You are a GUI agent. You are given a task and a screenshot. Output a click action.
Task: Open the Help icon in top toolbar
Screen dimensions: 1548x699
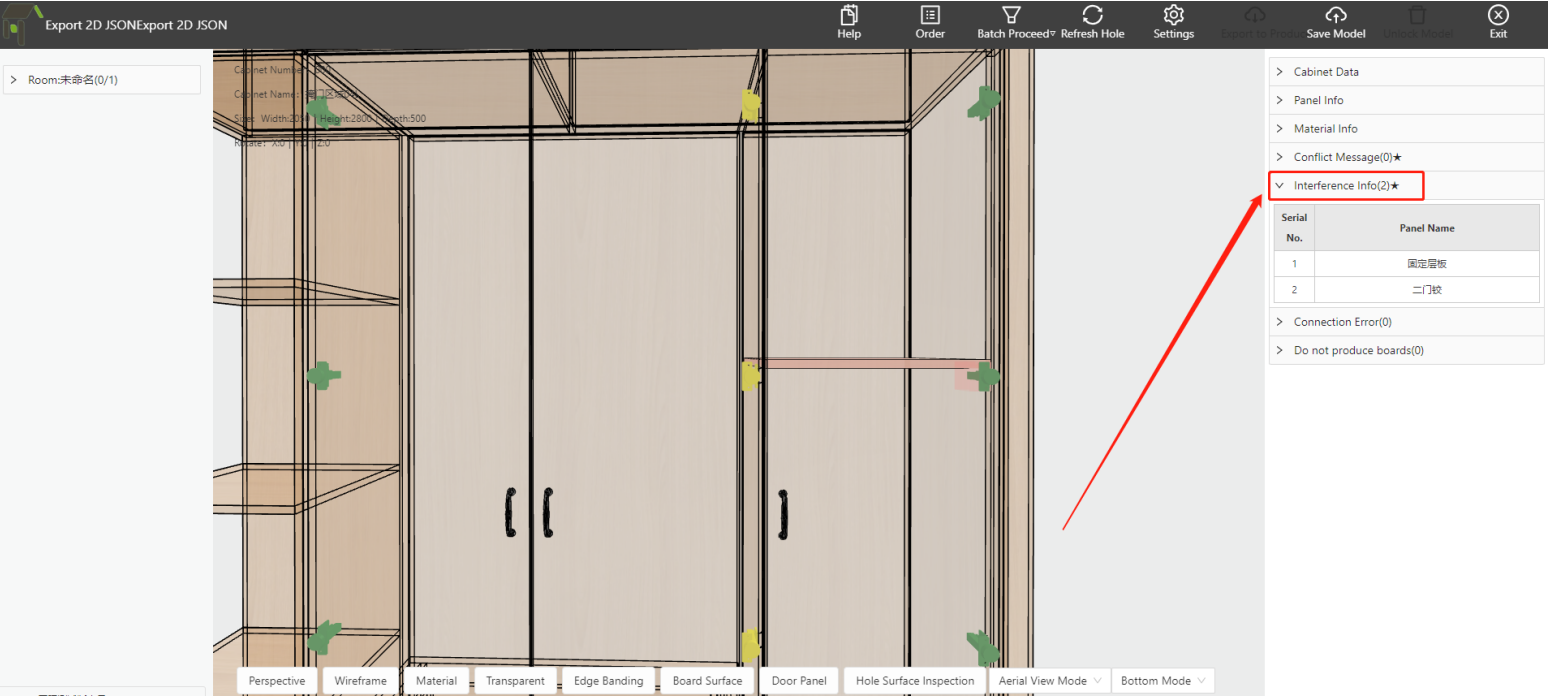[x=849, y=16]
